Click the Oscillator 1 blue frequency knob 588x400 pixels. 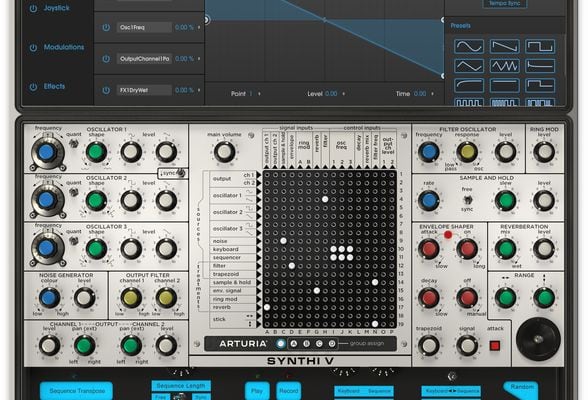(x=47, y=152)
